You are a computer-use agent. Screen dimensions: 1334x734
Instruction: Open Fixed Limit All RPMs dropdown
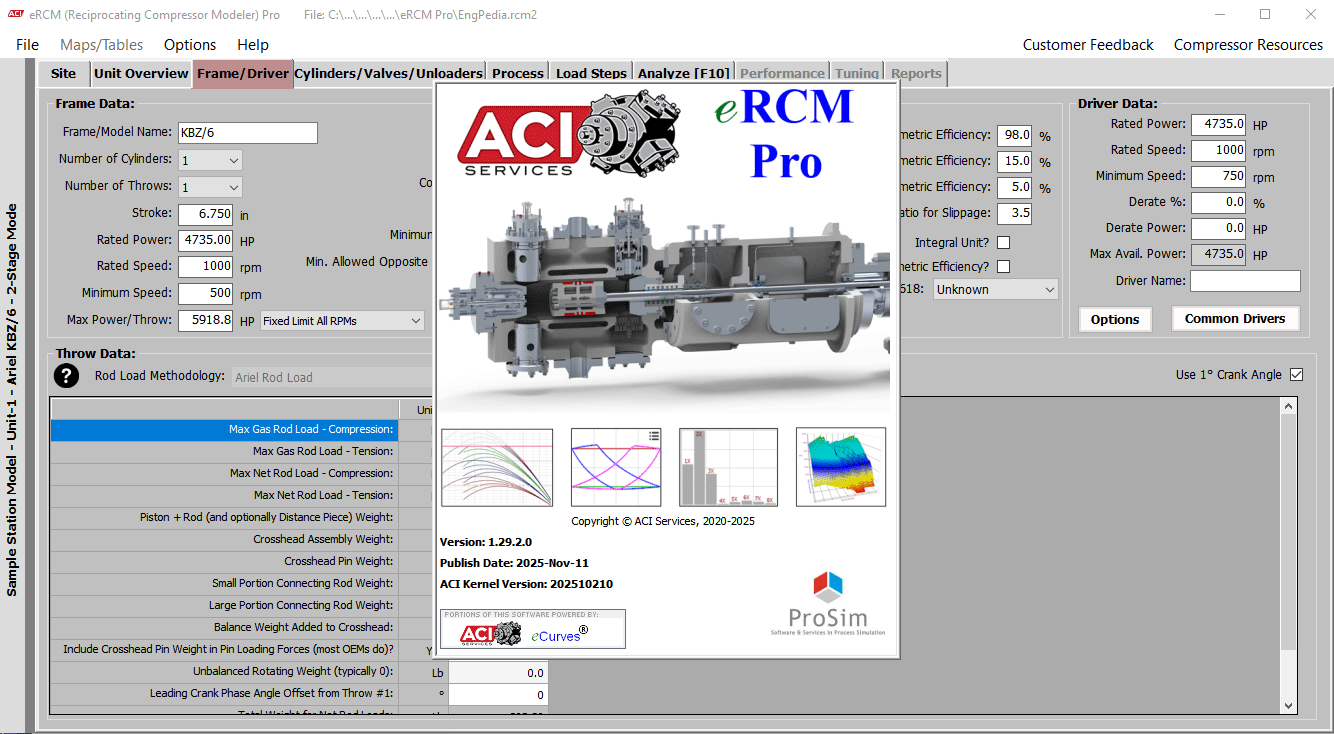click(x=342, y=321)
